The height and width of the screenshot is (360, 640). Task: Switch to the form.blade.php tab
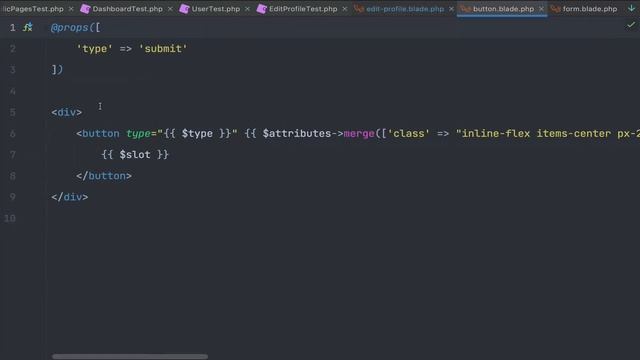(x=590, y=9)
